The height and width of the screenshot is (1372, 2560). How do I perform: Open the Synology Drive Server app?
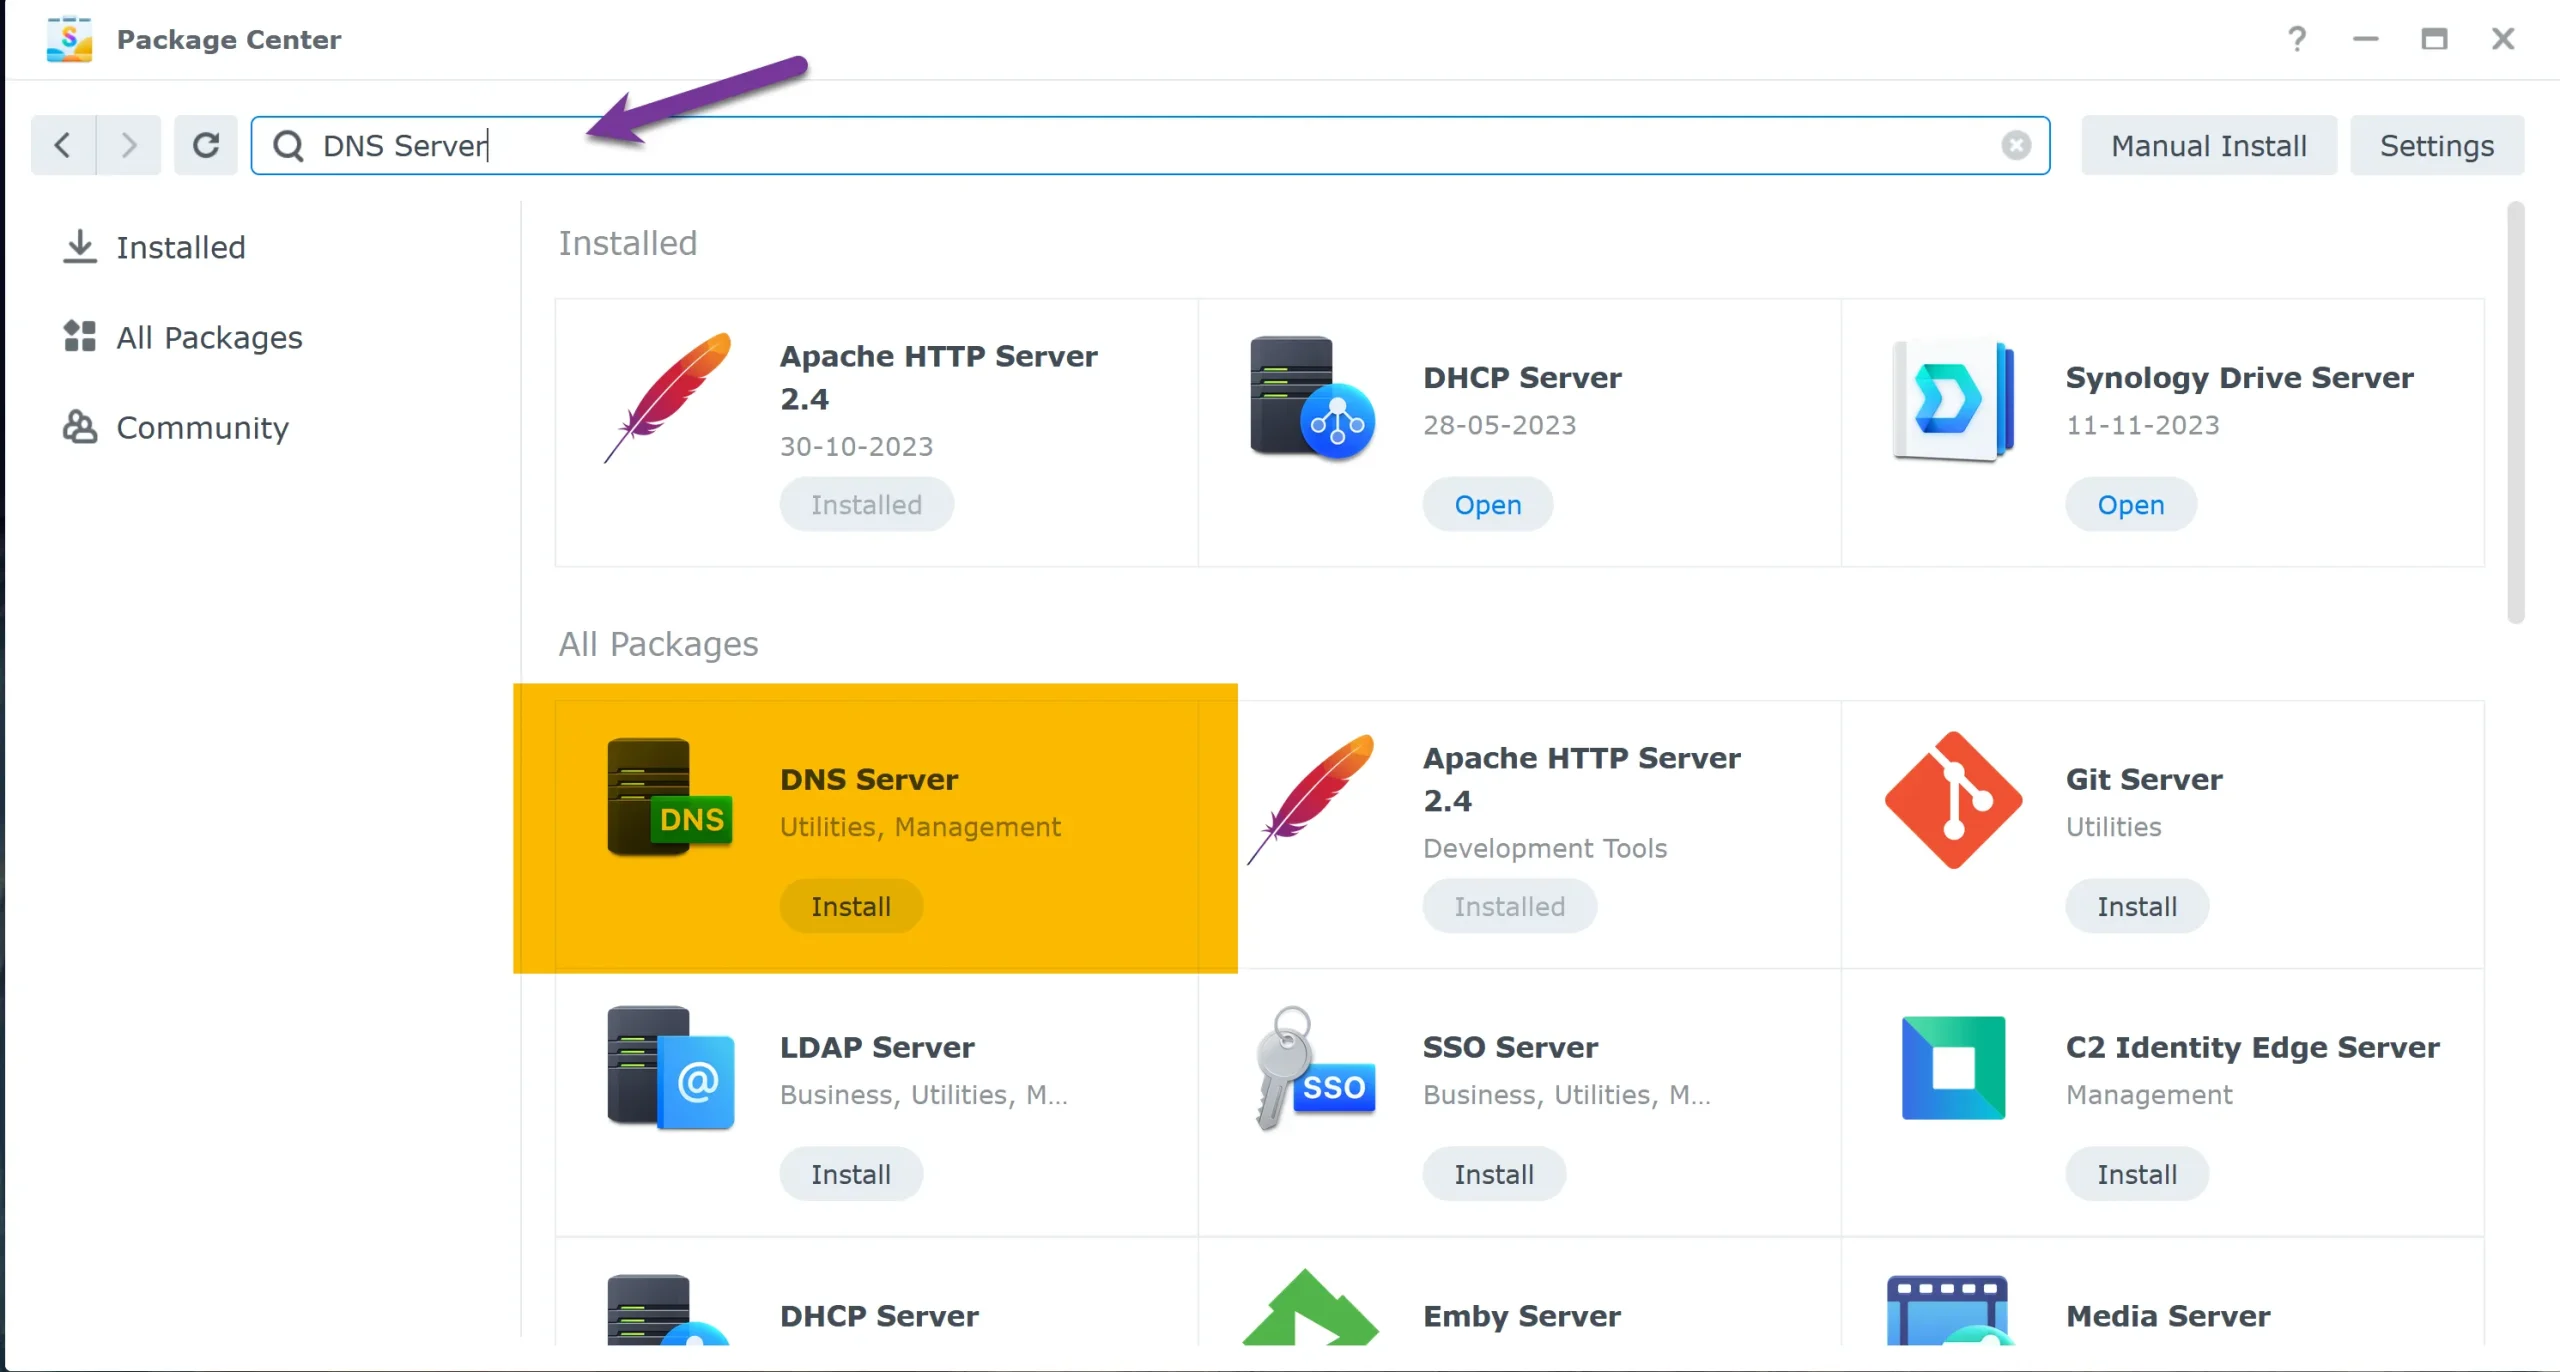[2130, 505]
